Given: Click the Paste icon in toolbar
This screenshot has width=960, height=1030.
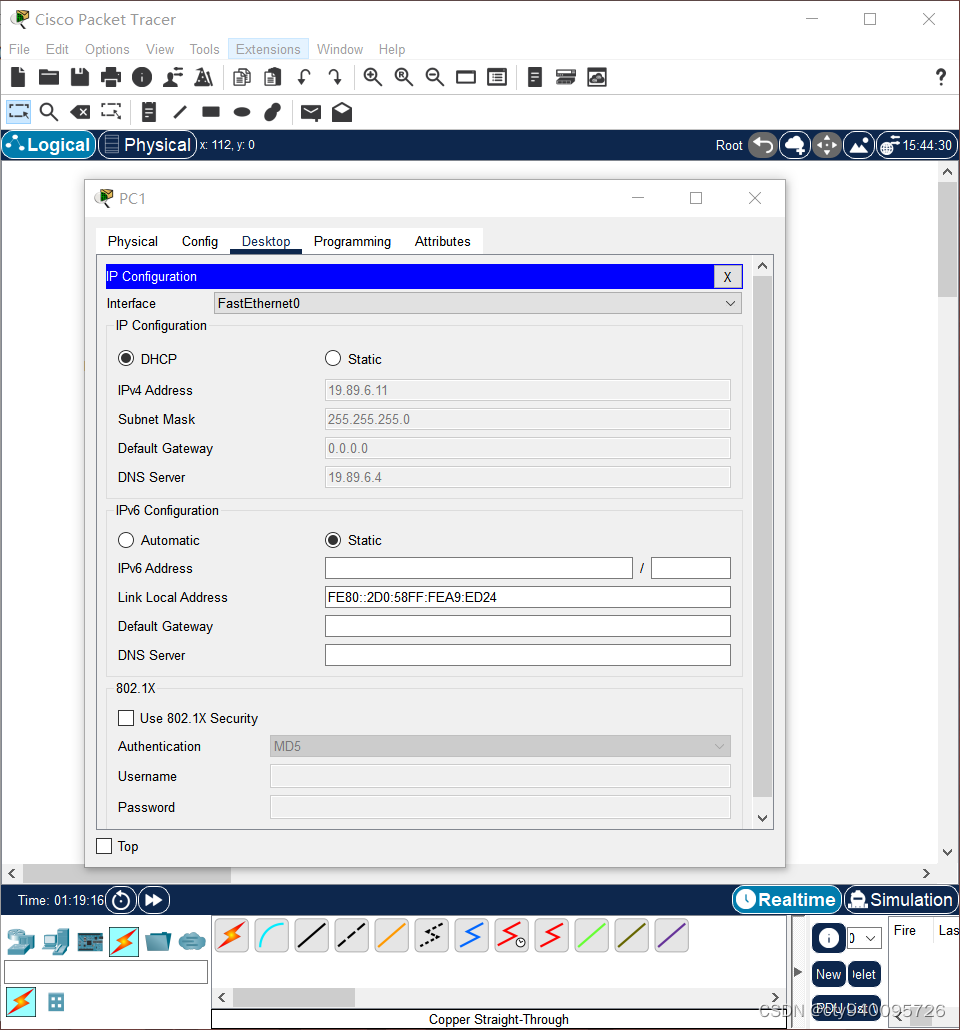Looking at the screenshot, I should [273, 78].
